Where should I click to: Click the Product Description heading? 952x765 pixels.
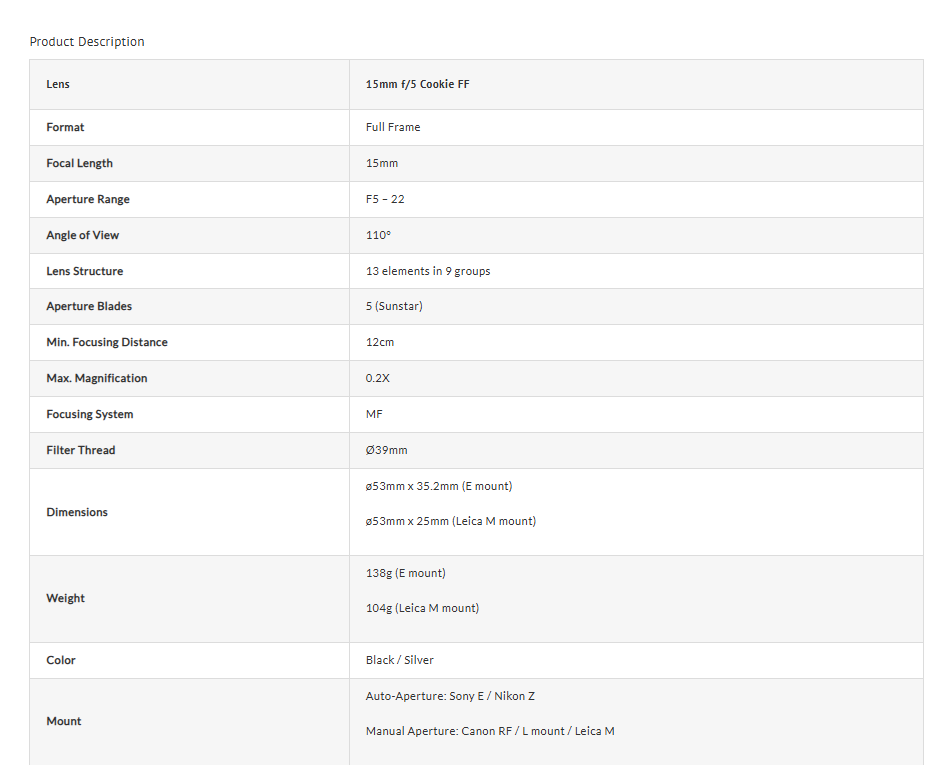pos(87,42)
